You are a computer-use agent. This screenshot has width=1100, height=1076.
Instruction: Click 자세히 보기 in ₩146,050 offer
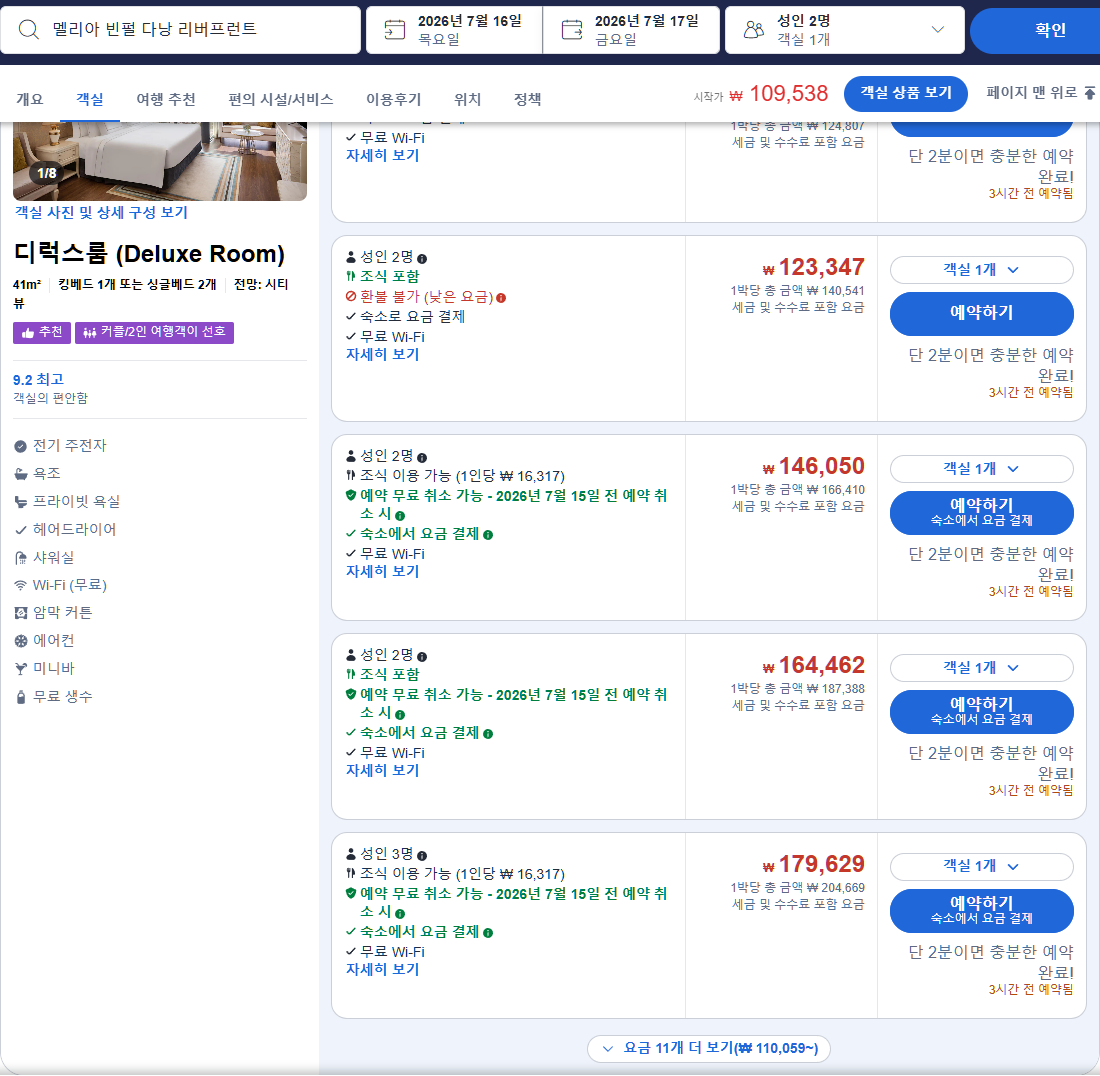(x=382, y=572)
